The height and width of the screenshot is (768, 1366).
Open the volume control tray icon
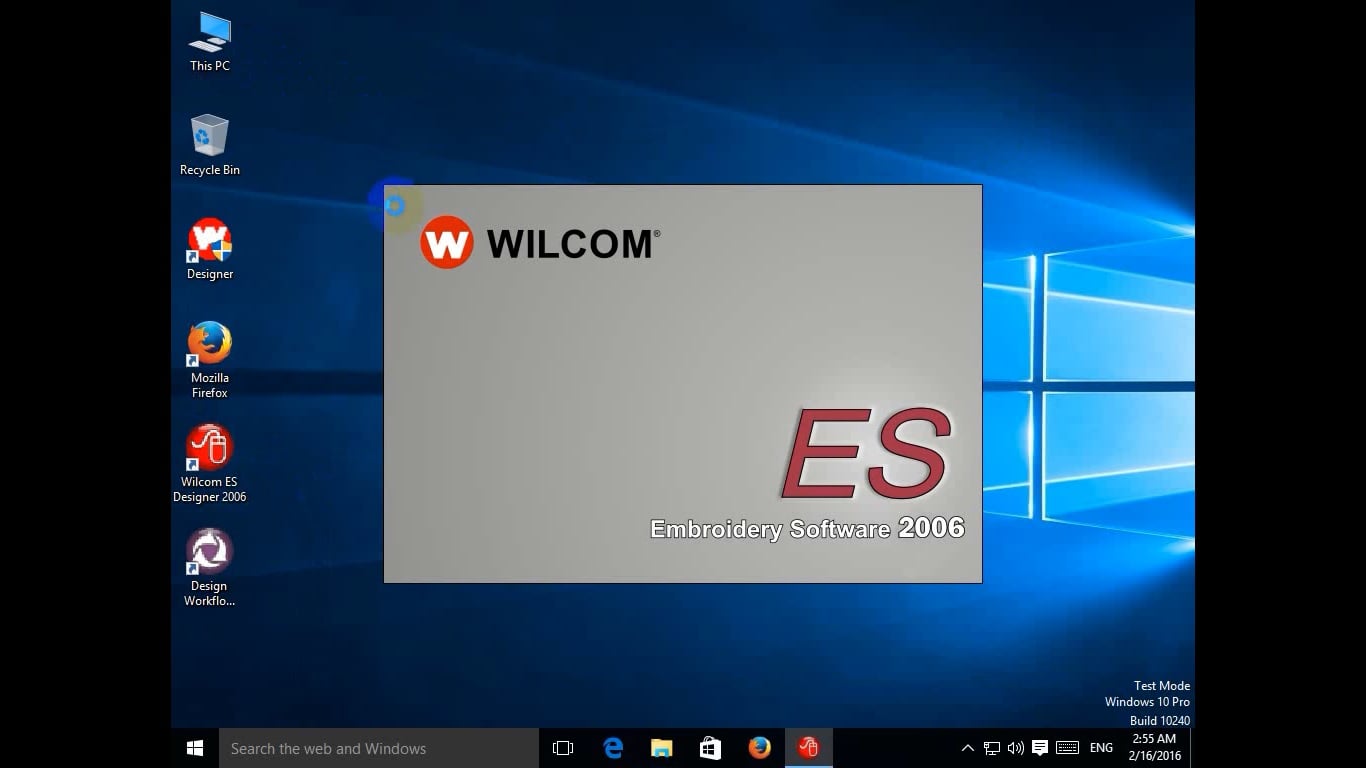tap(1016, 748)
